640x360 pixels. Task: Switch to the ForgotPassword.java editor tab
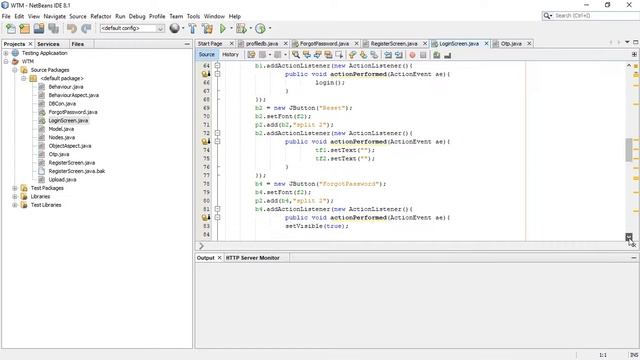click(x=324, y=43)
